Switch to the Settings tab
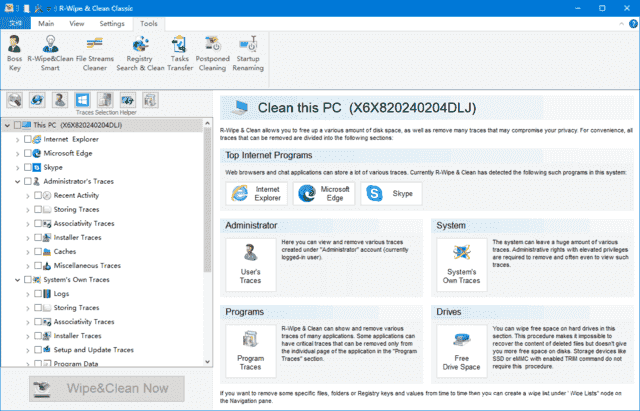This screenshot has height=411, width=640. [x=112, y=22]
